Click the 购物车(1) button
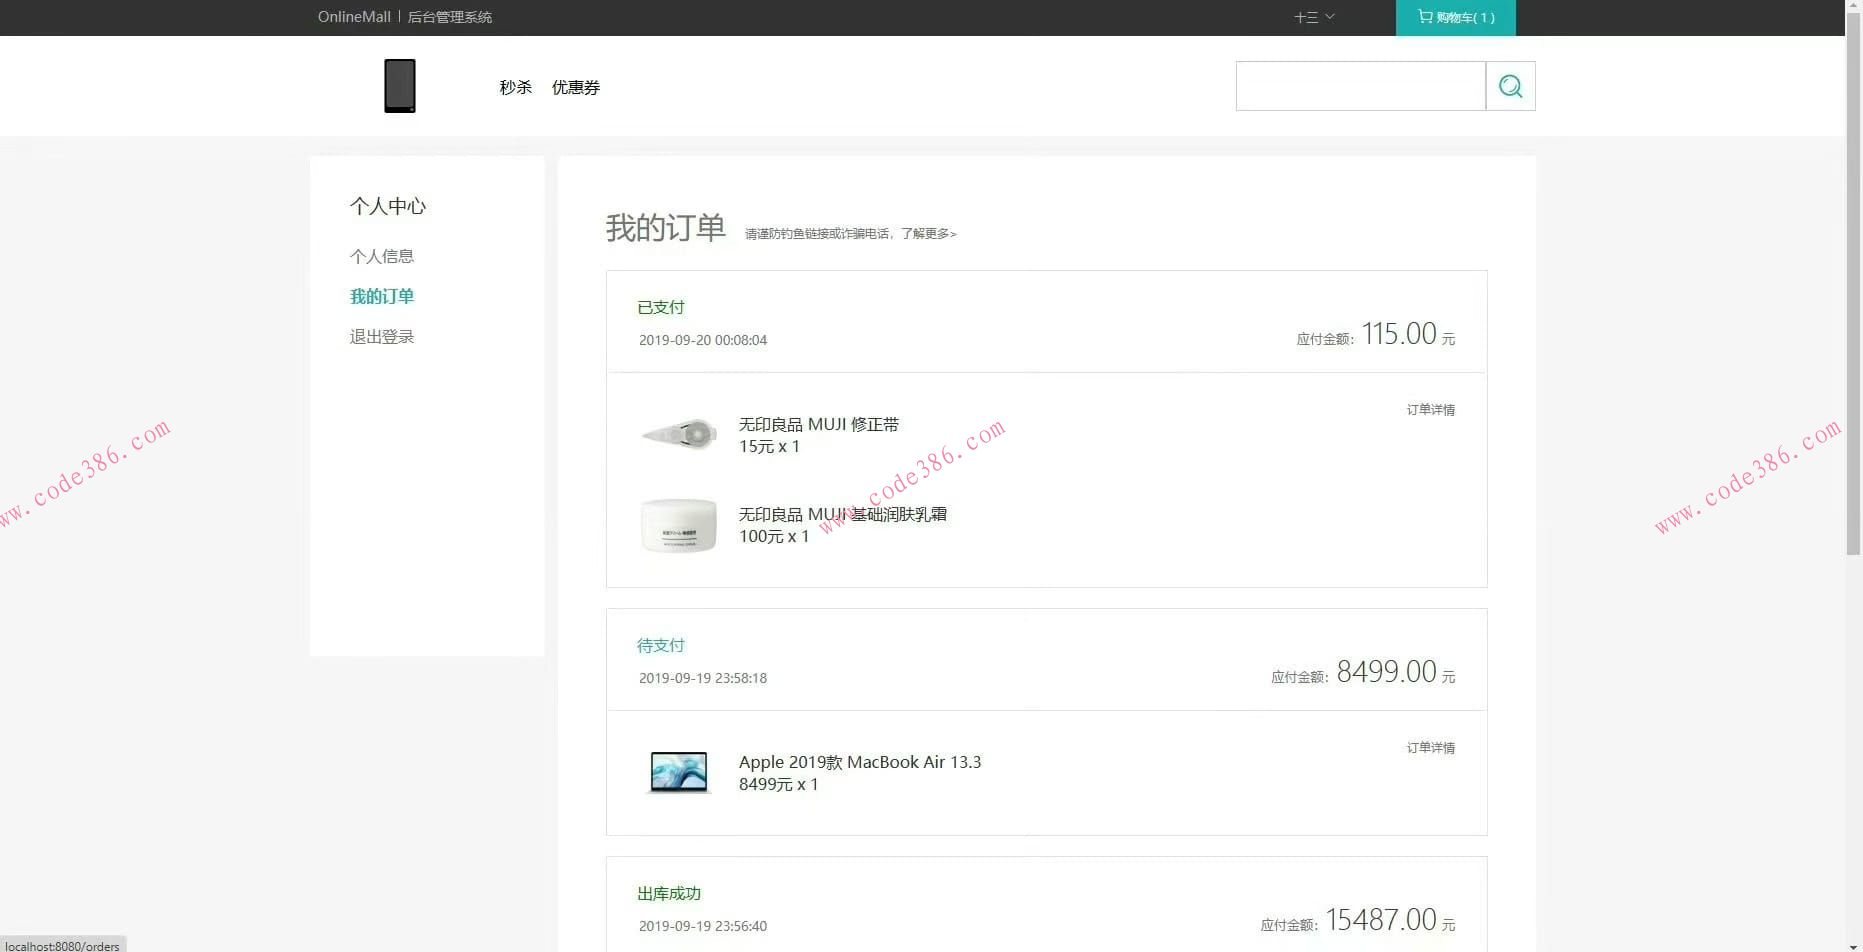Image resolution: width=1863 pixels, height=952 pixels. pyautogui.click(x=1455, y=16)
